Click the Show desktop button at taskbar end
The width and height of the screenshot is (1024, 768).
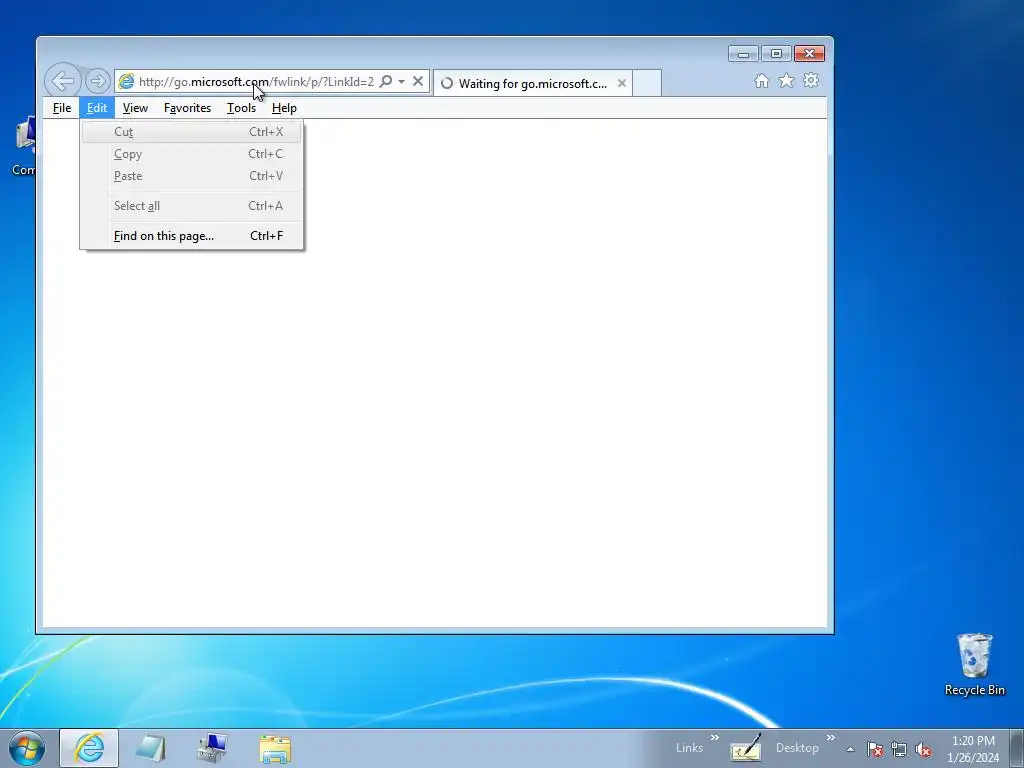tap(1017, 748)
